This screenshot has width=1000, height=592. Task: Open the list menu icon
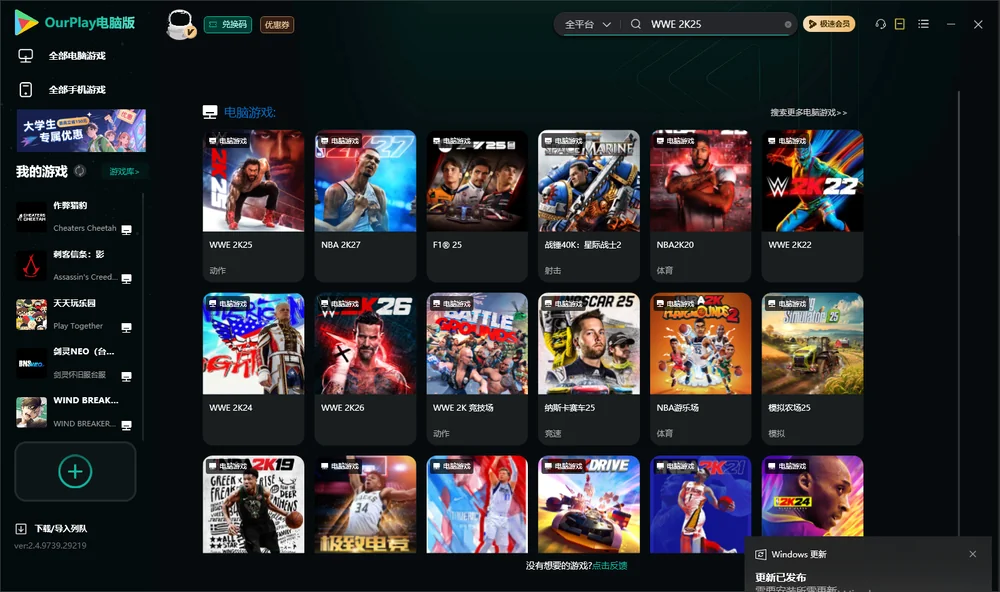[x=923, y=24]
